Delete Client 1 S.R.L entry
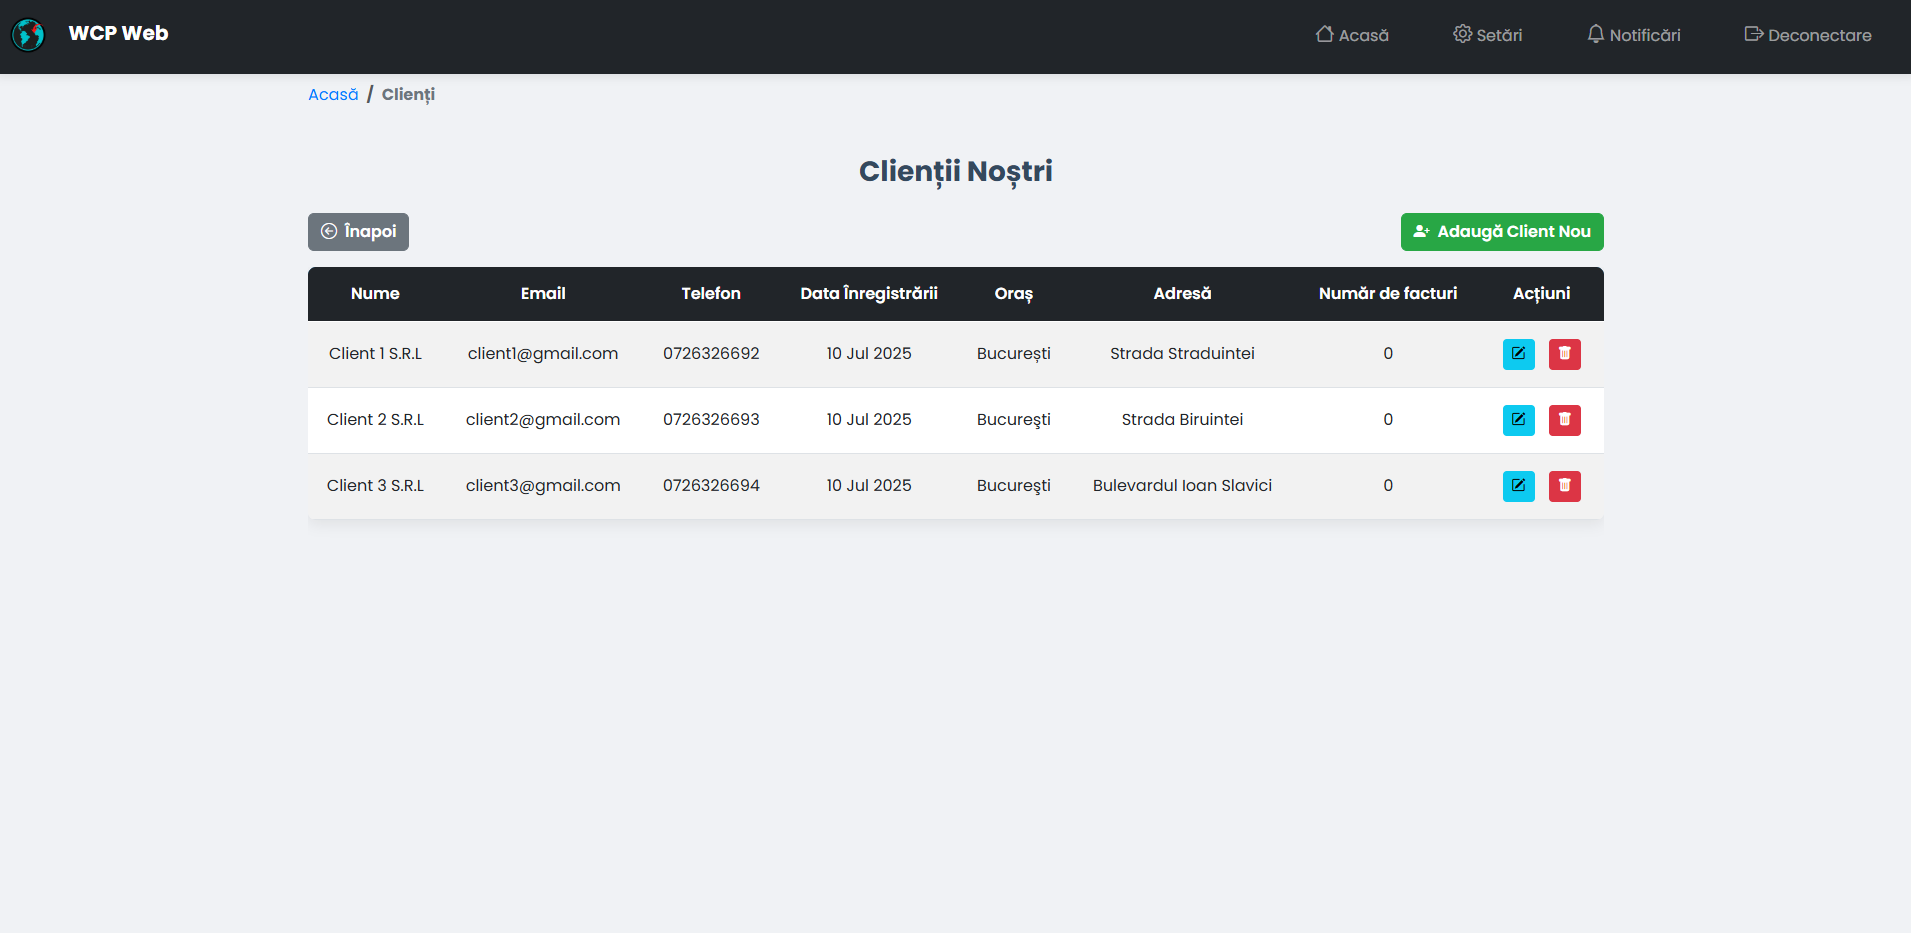 click(x=1564, y=354)
